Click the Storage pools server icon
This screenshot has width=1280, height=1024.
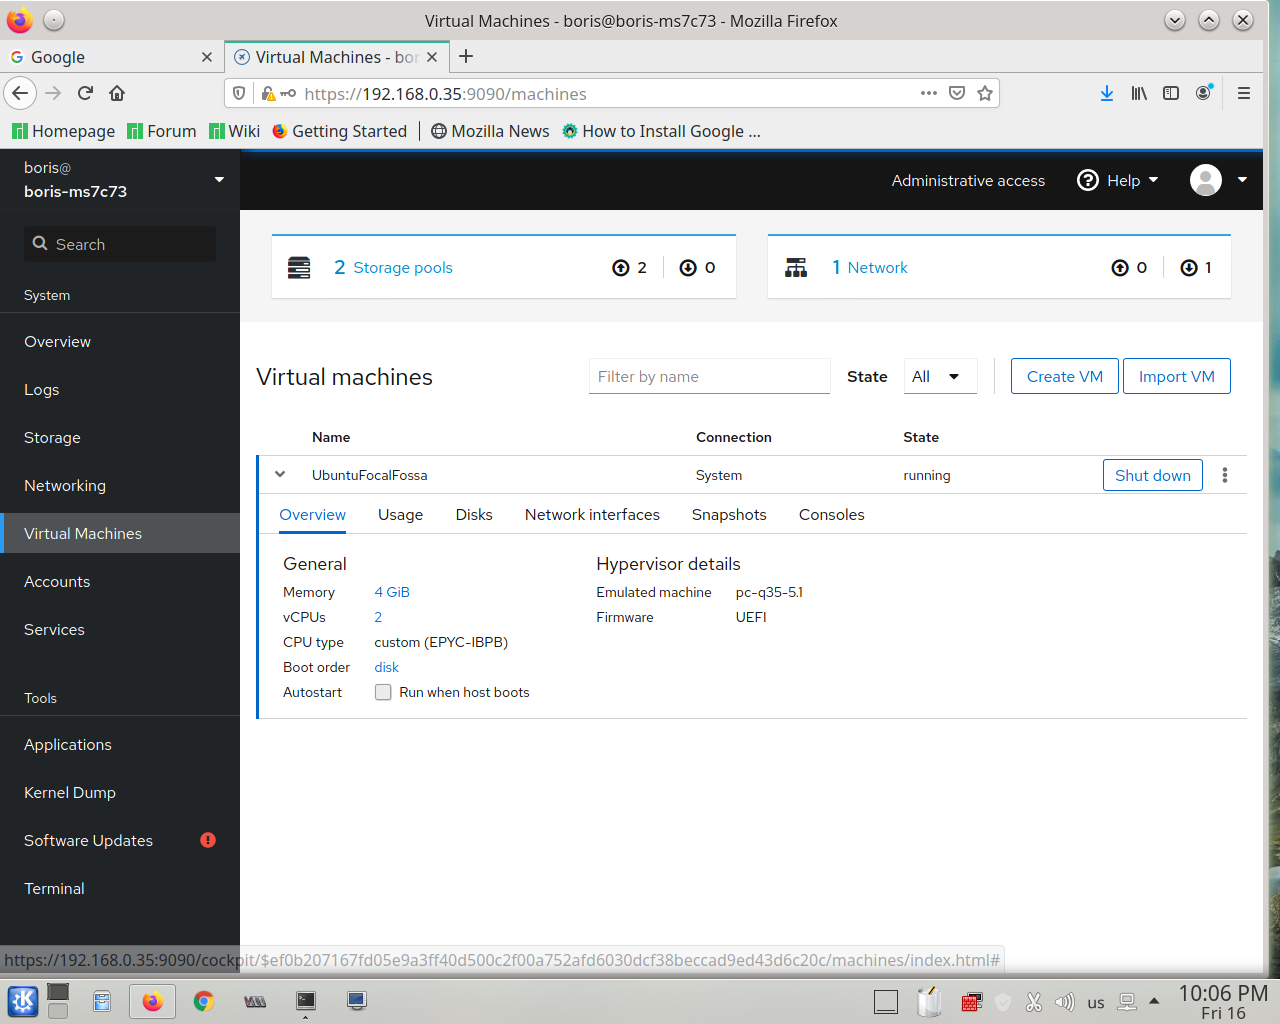point(298,266)
